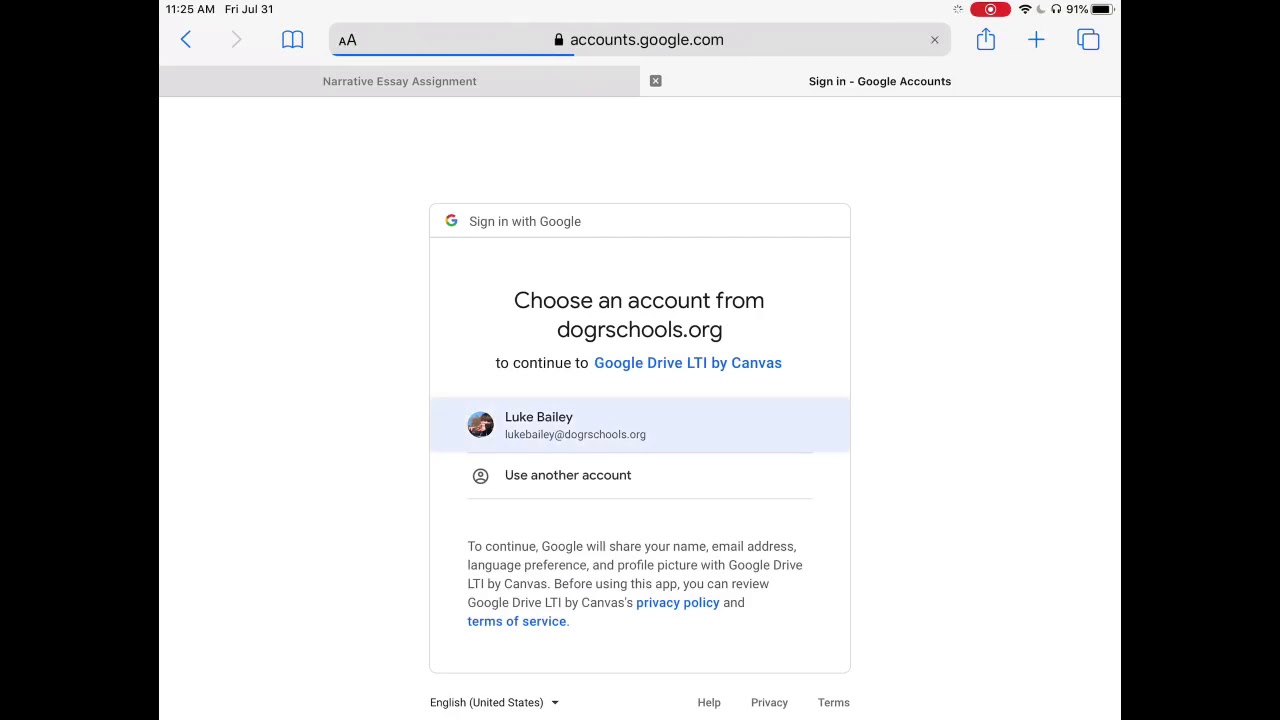Close the Sign in Google Accounts tab
1280x720 pixels.
tap(656, 81)
